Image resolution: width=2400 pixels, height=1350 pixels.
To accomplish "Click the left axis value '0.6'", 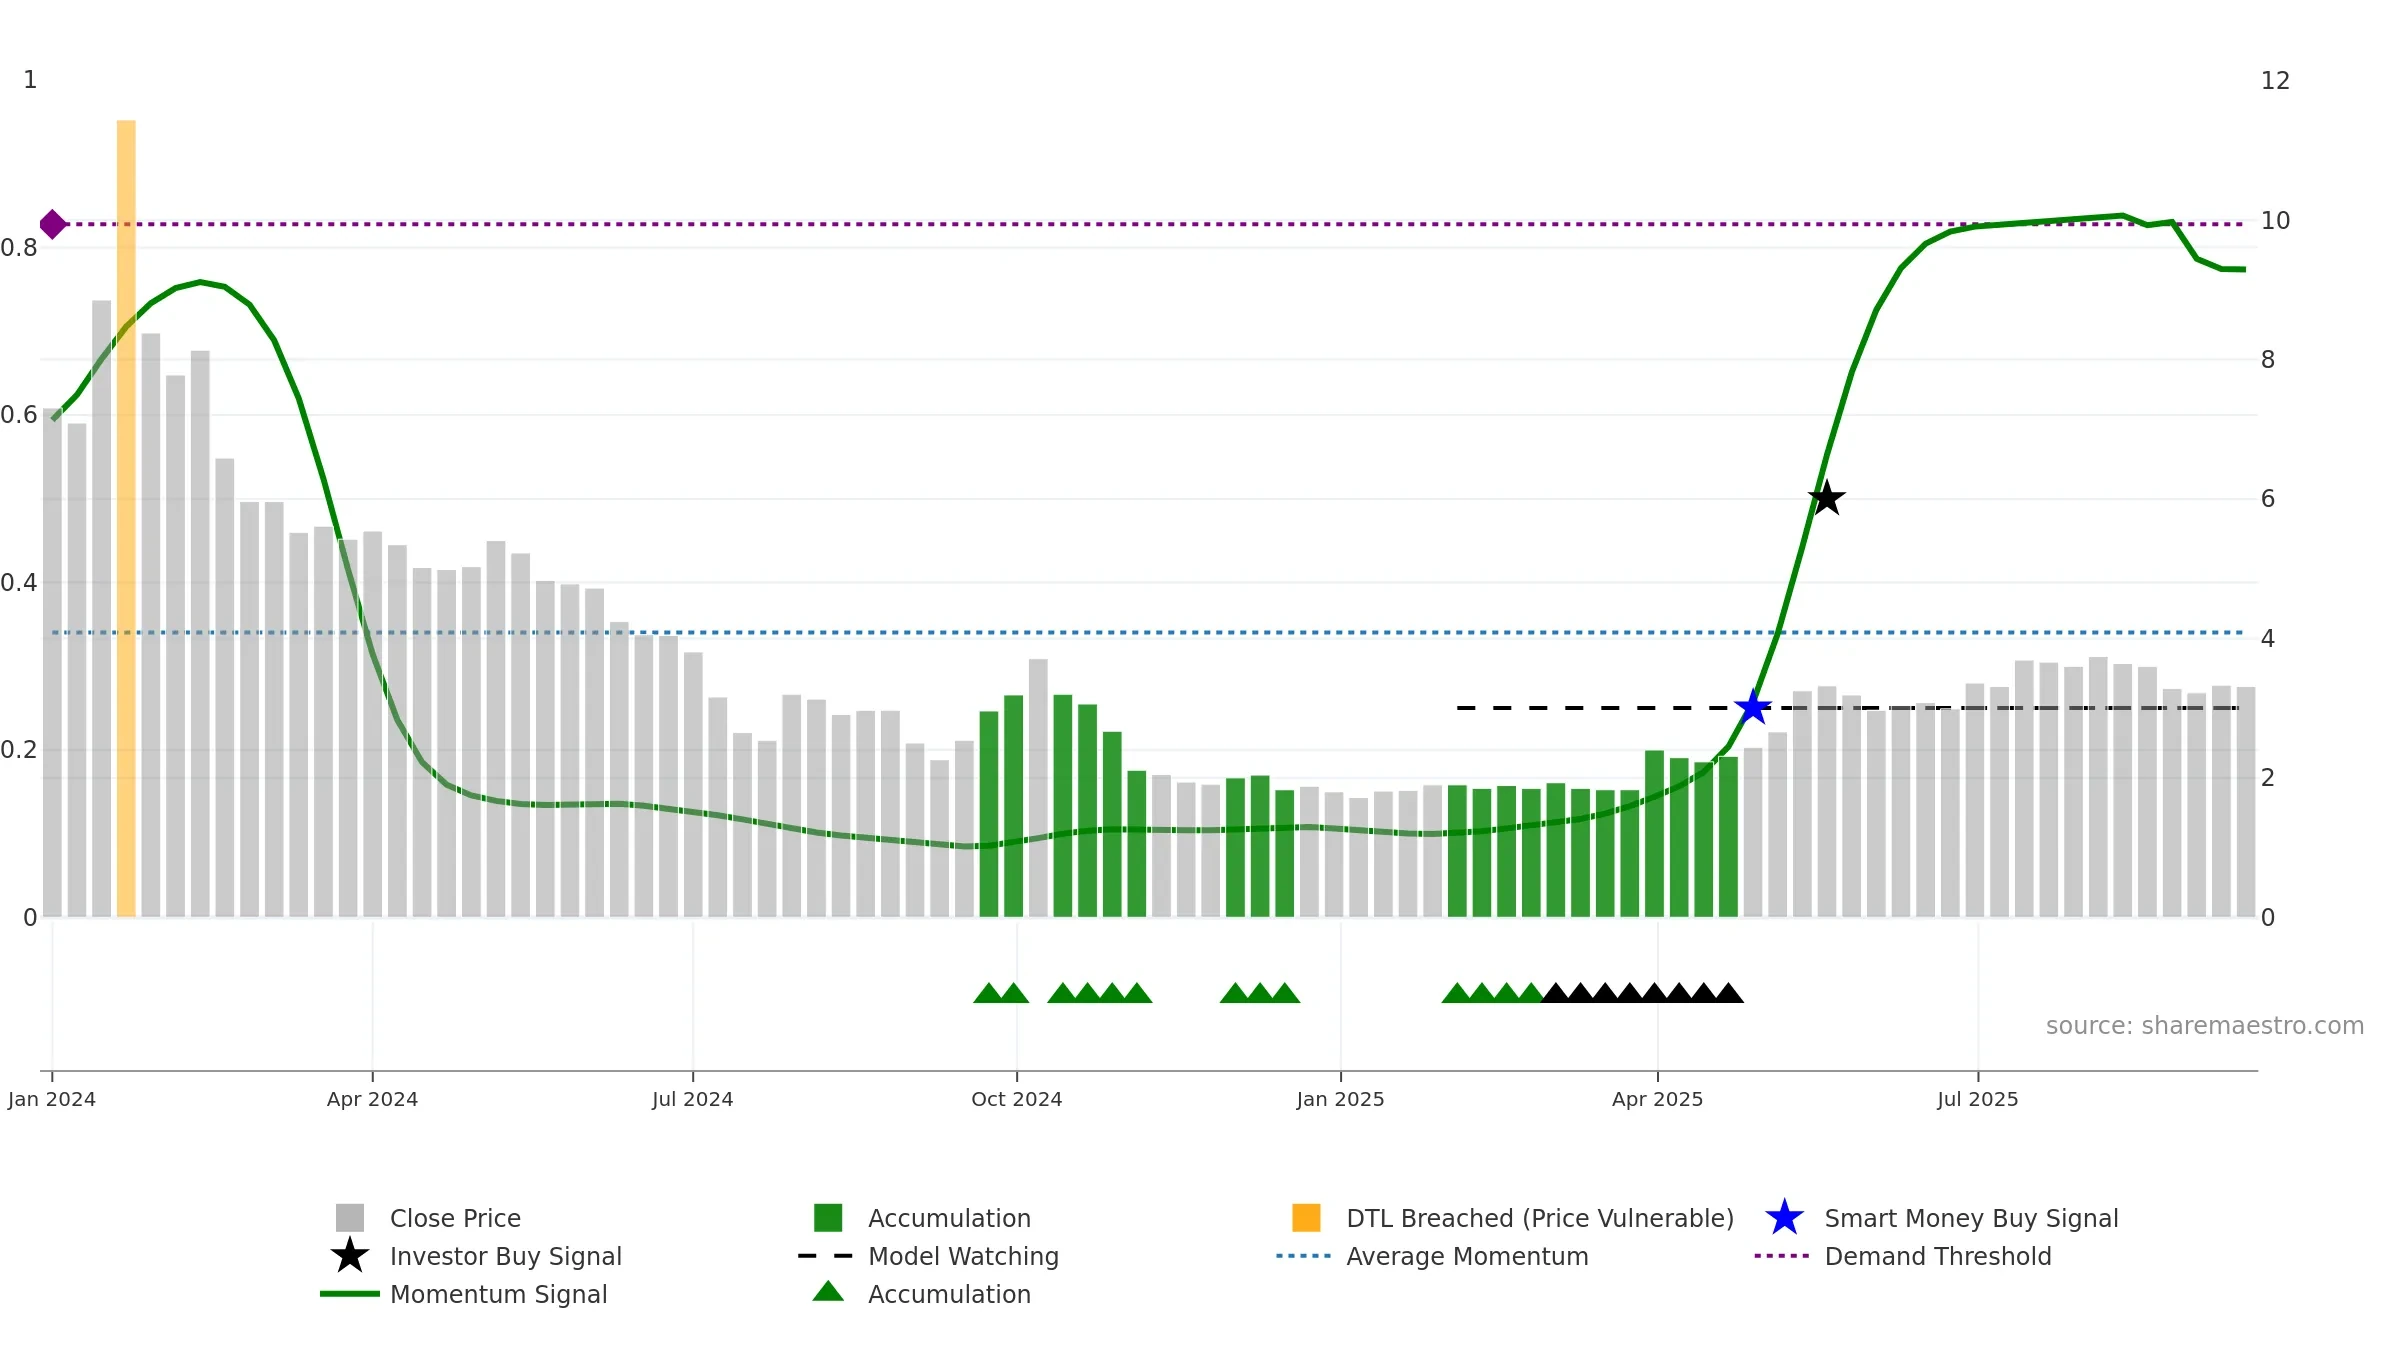I will [18, 415].
